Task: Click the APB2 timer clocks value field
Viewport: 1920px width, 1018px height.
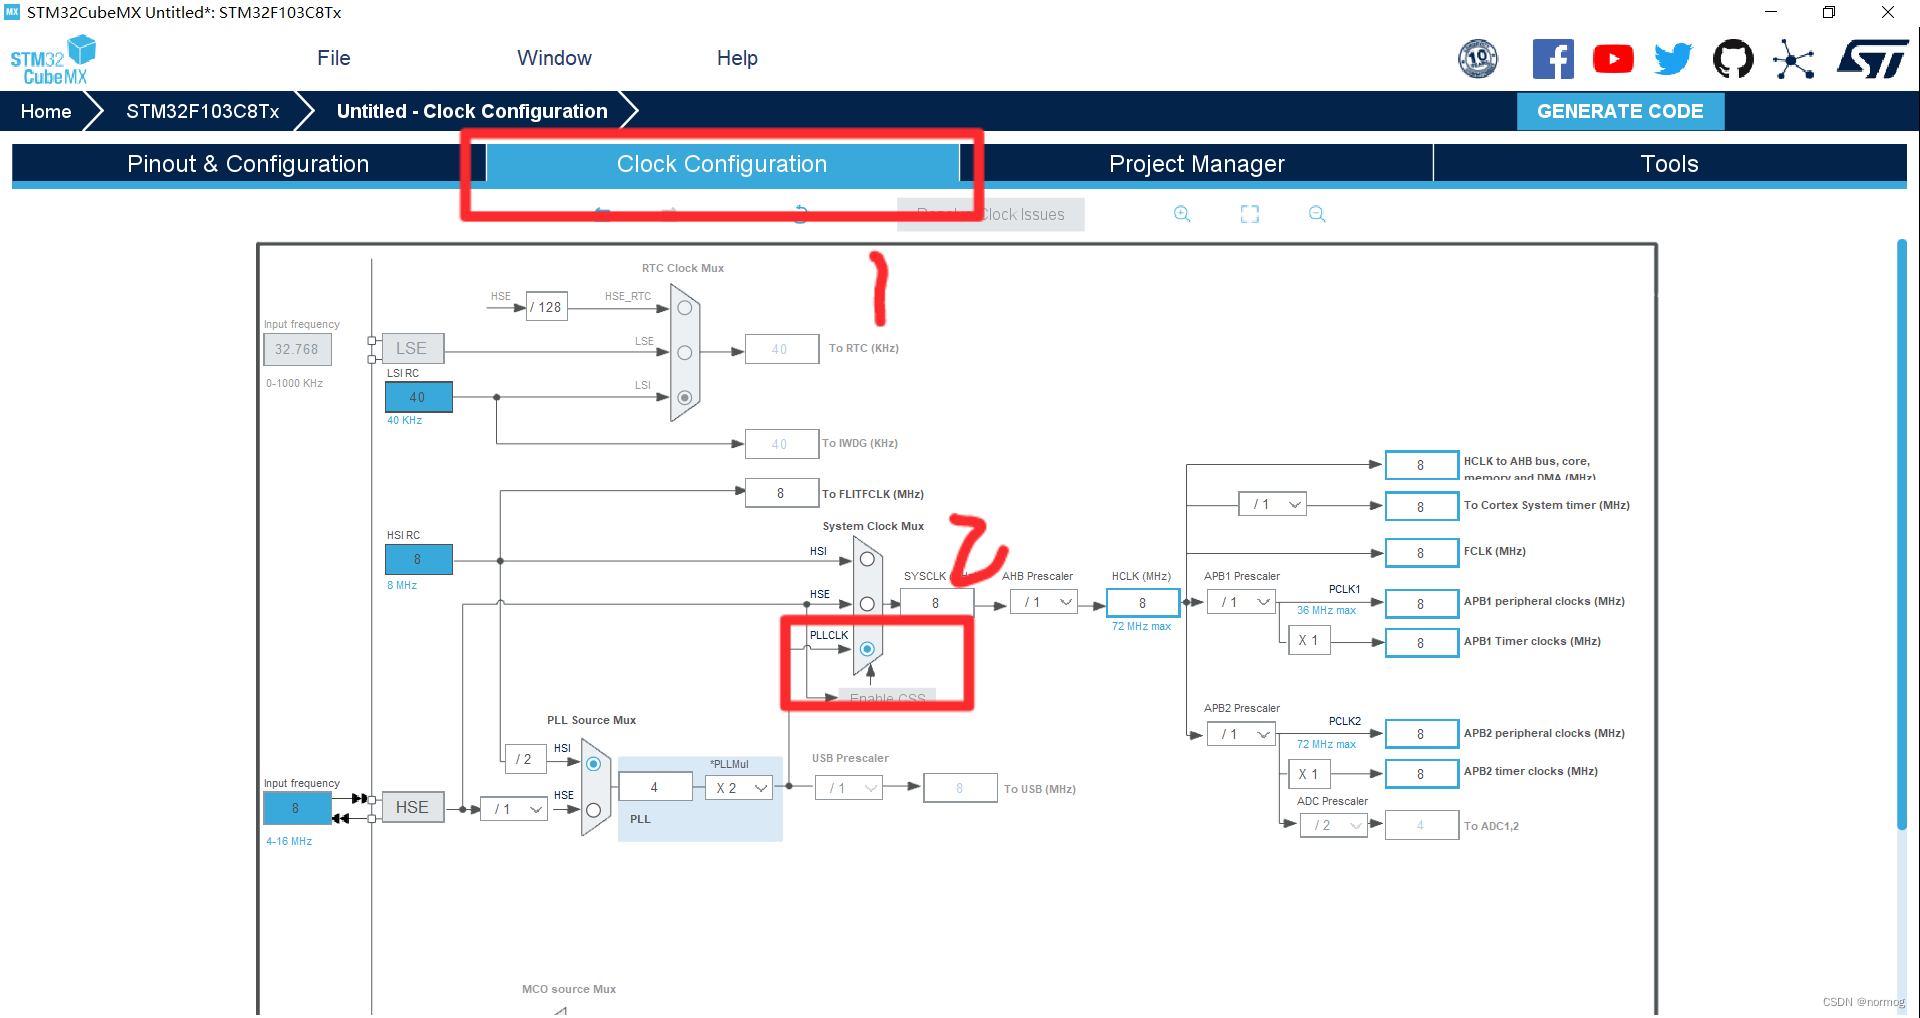Action: coord(1421,774)
